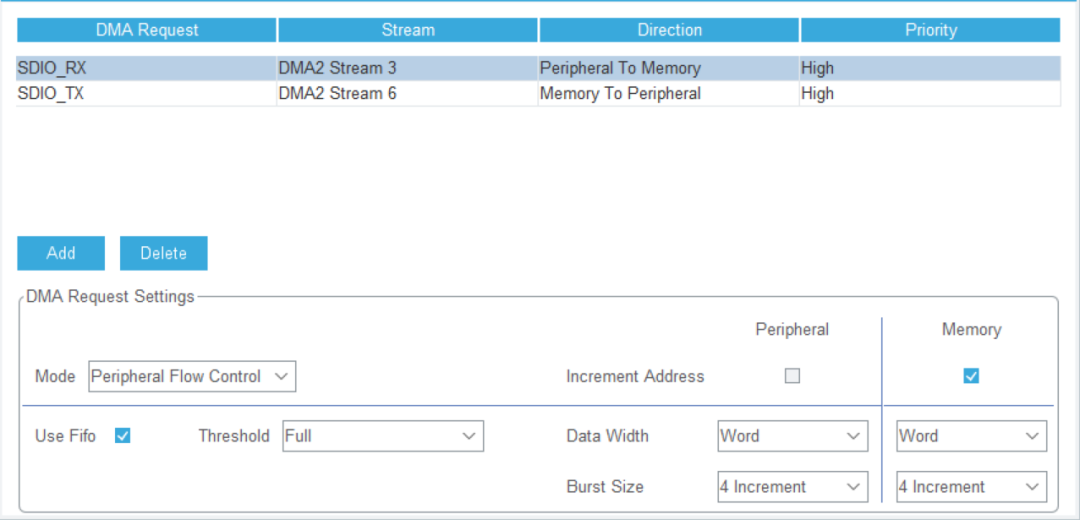Open the Mode dropdown
Screen dimensions: 1080x520
tap(192, 377)
